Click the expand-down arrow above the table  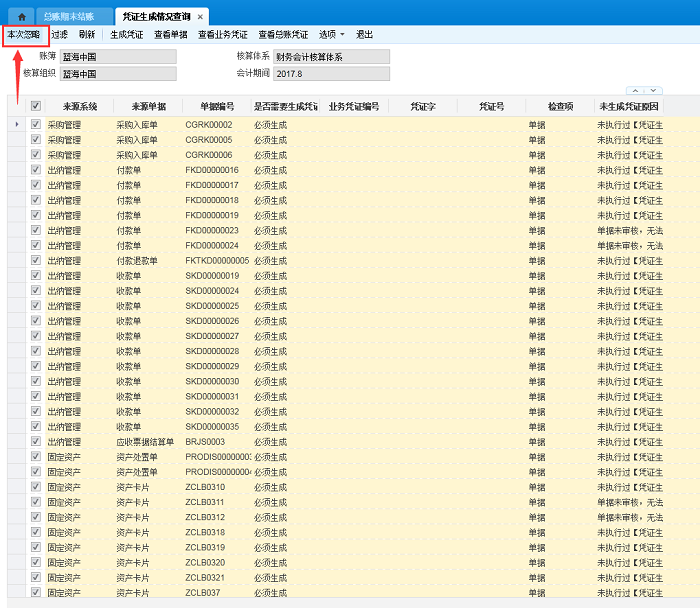click(653, 90)
